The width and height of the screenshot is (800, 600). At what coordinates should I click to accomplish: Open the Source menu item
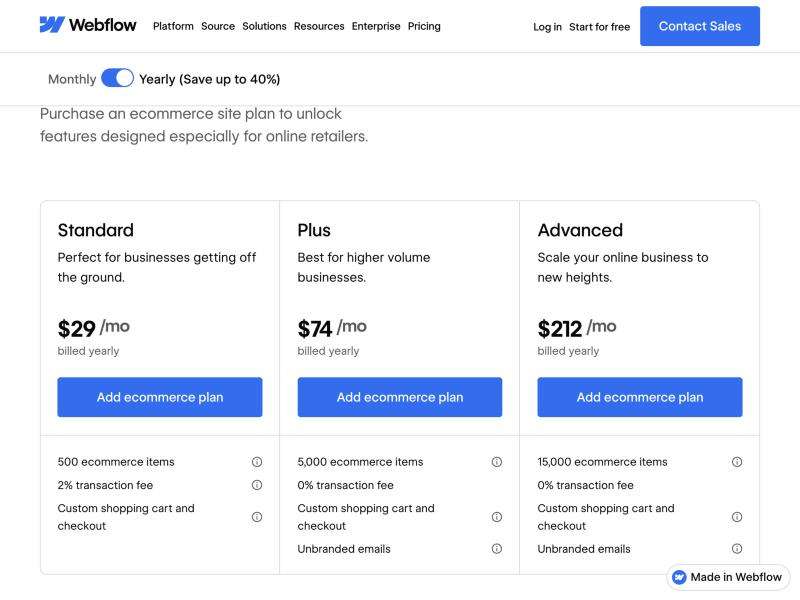[218, 26]
